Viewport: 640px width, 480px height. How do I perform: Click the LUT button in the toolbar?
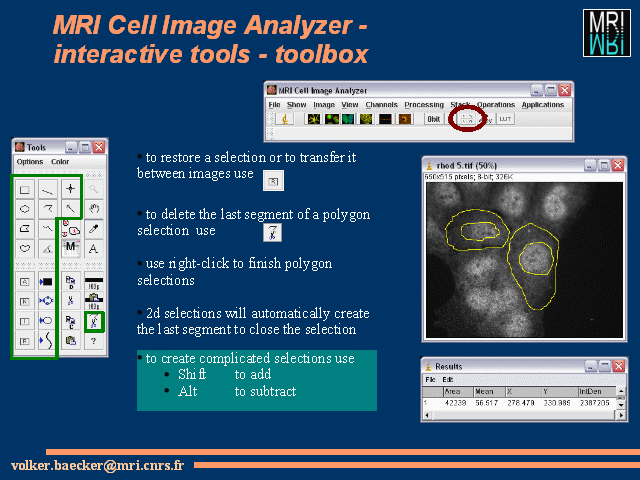[x=505, y=119]
